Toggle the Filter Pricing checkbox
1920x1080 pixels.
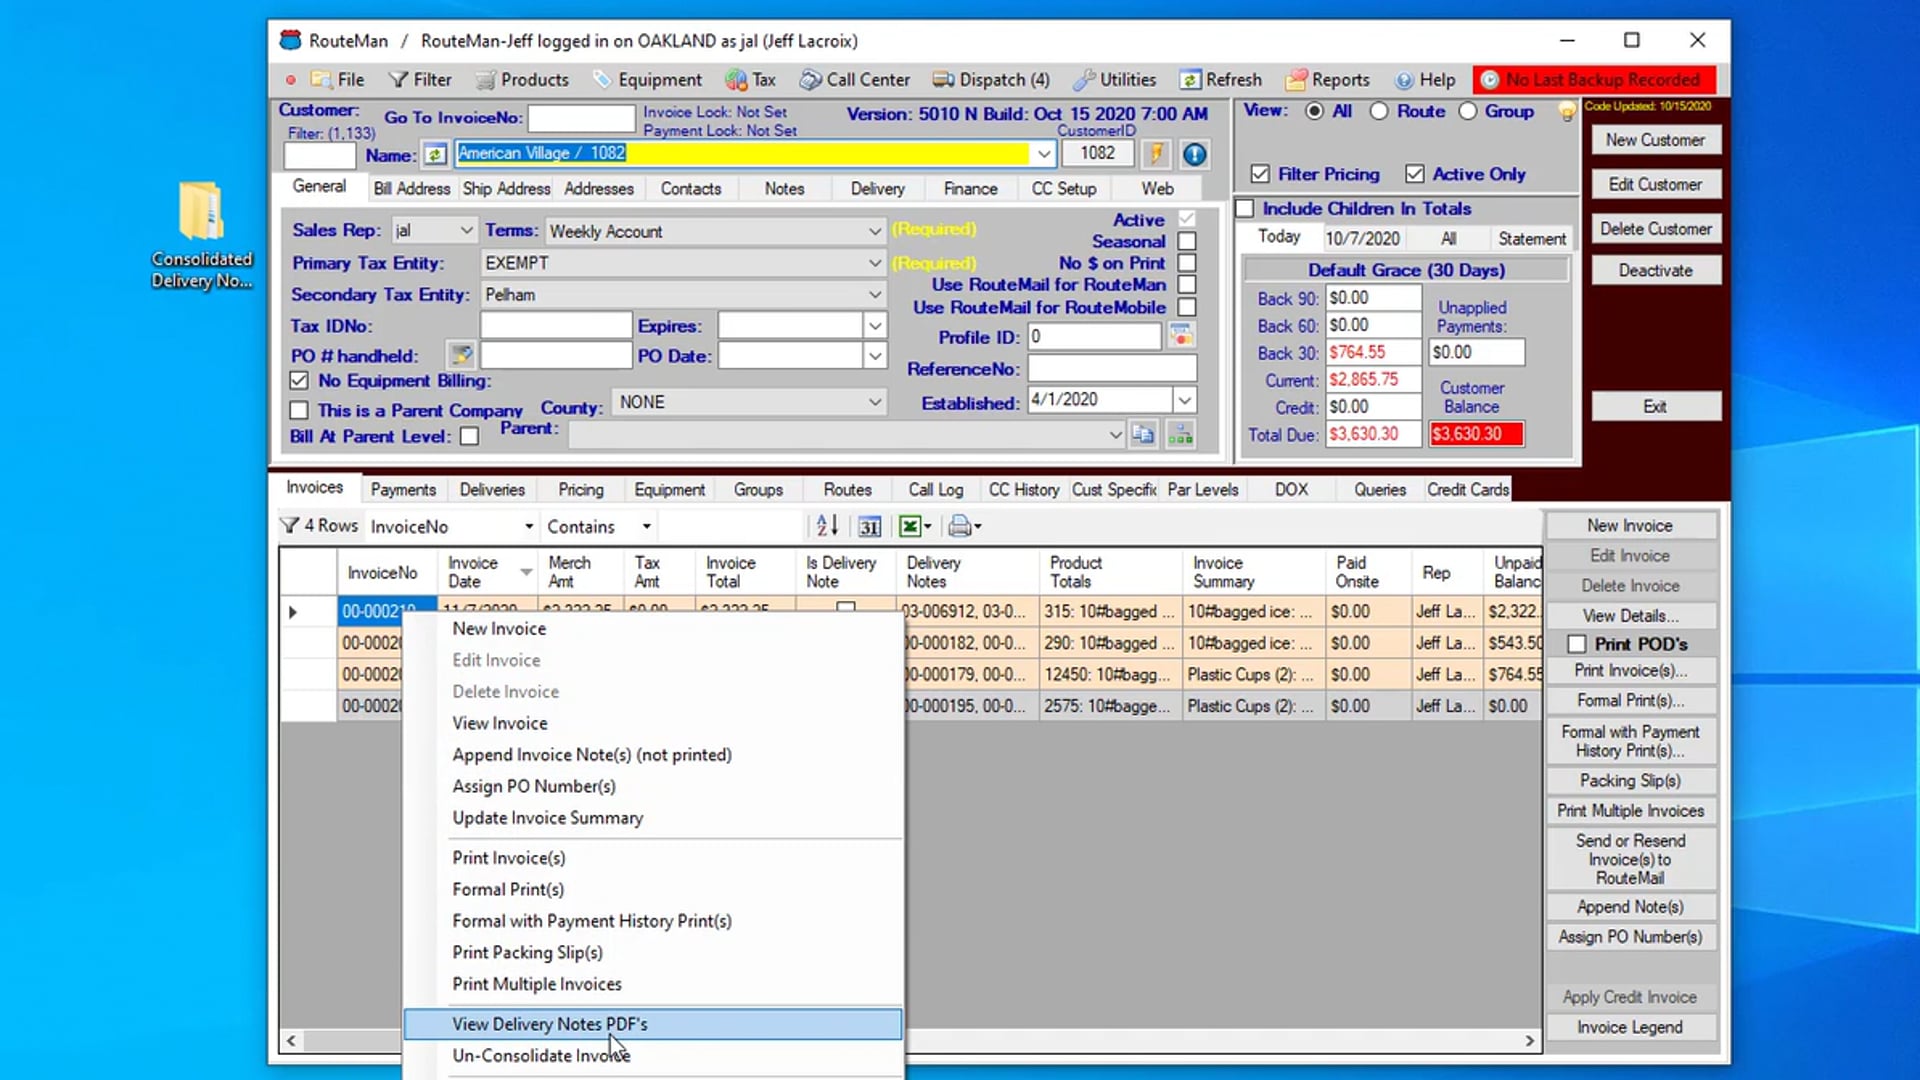click(x=1260, y=174)
